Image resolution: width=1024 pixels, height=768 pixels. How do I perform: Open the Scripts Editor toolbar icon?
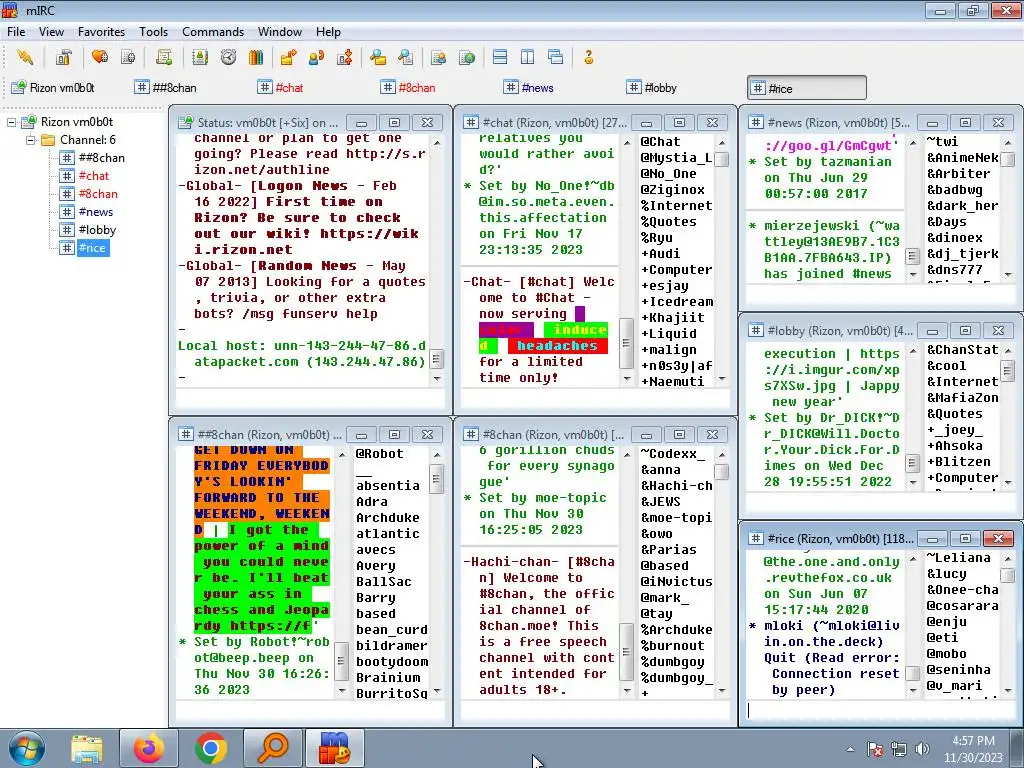[163, 57]
